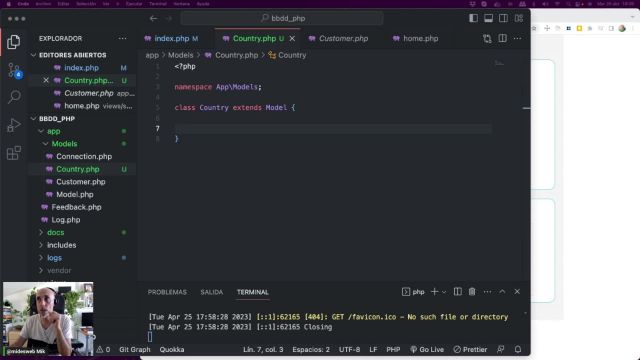Split the editor right

[502, 38]
